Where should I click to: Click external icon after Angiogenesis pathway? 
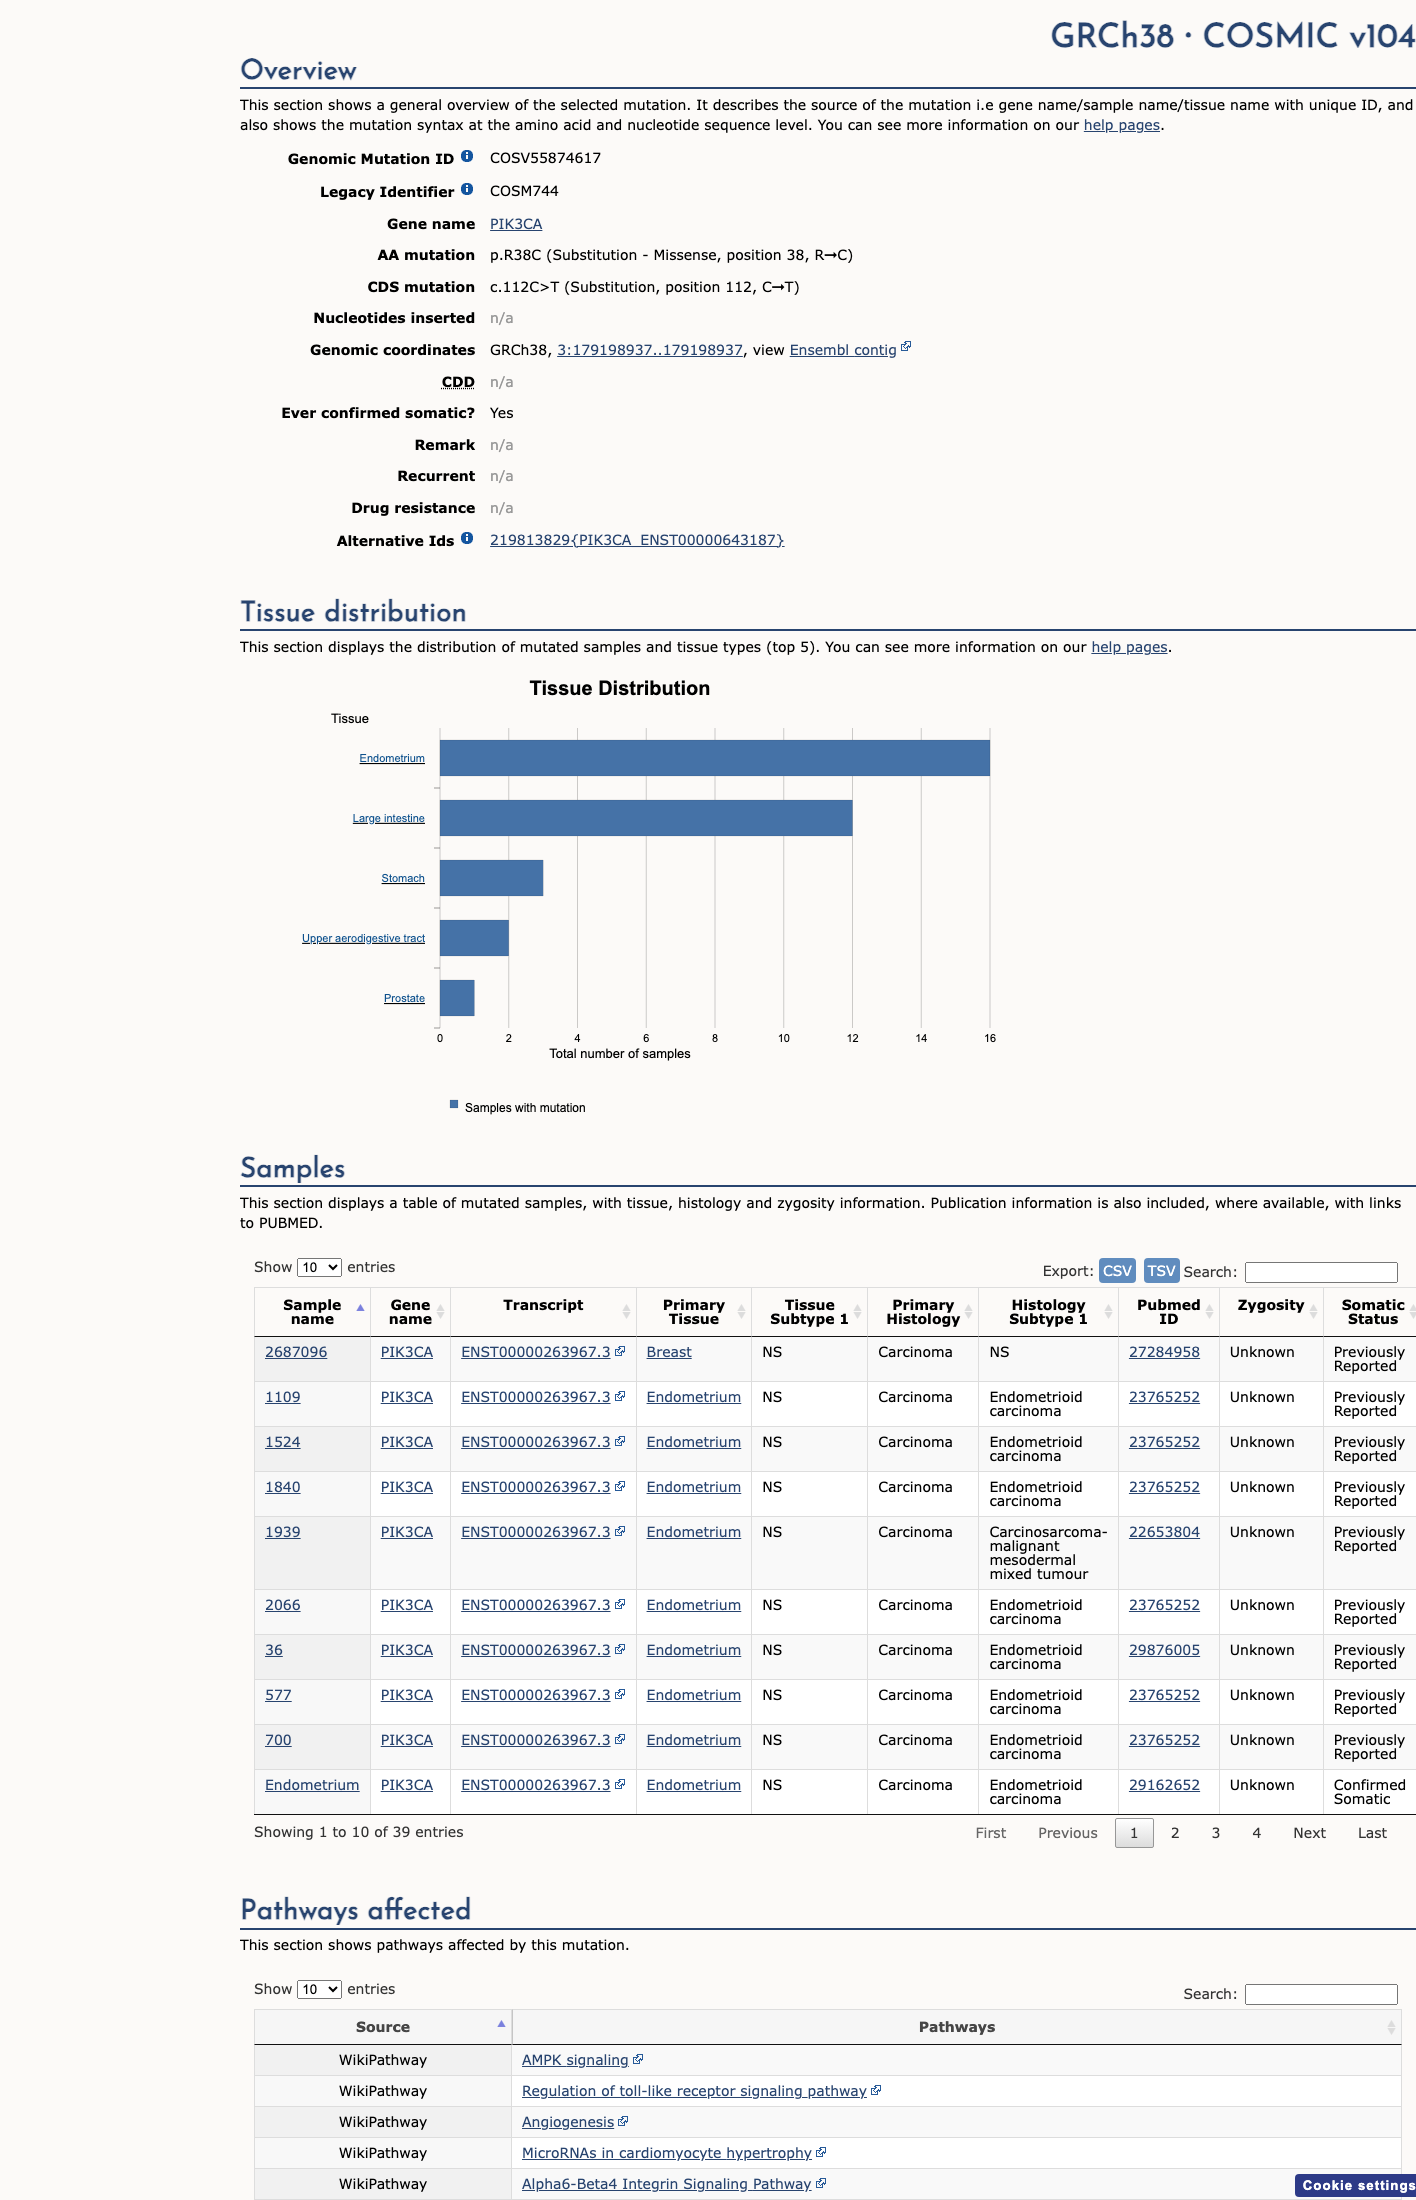click(623, 2121)
